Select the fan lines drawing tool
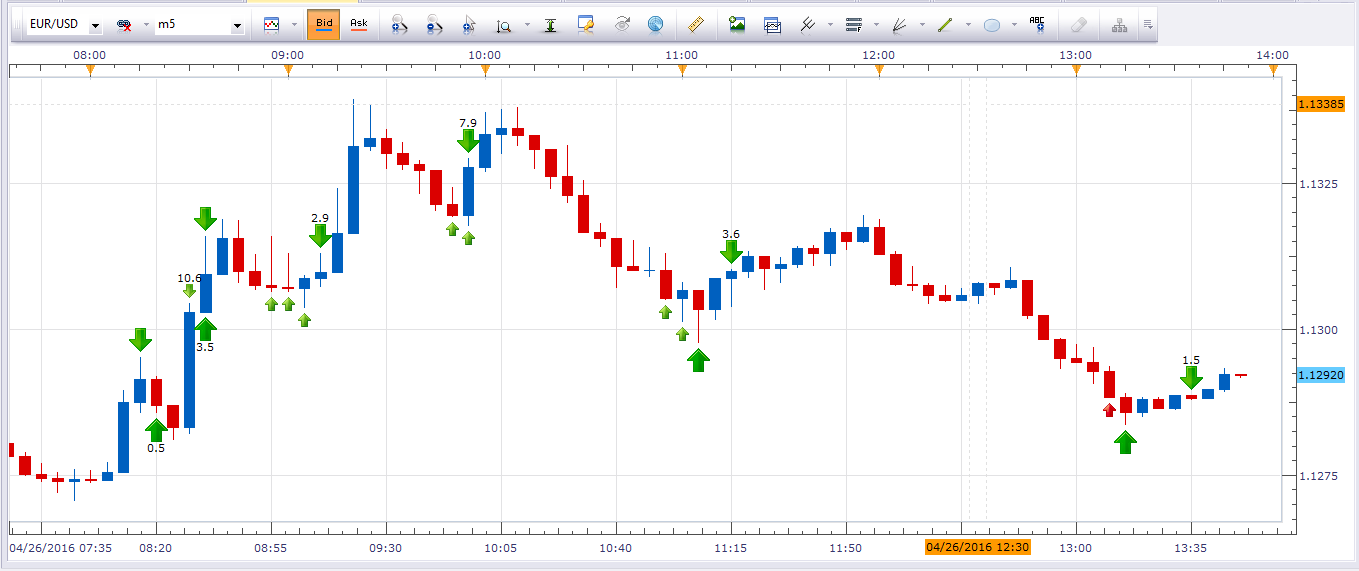Image resolution: width=1359 pixels, height=571 pixels. 899,24
